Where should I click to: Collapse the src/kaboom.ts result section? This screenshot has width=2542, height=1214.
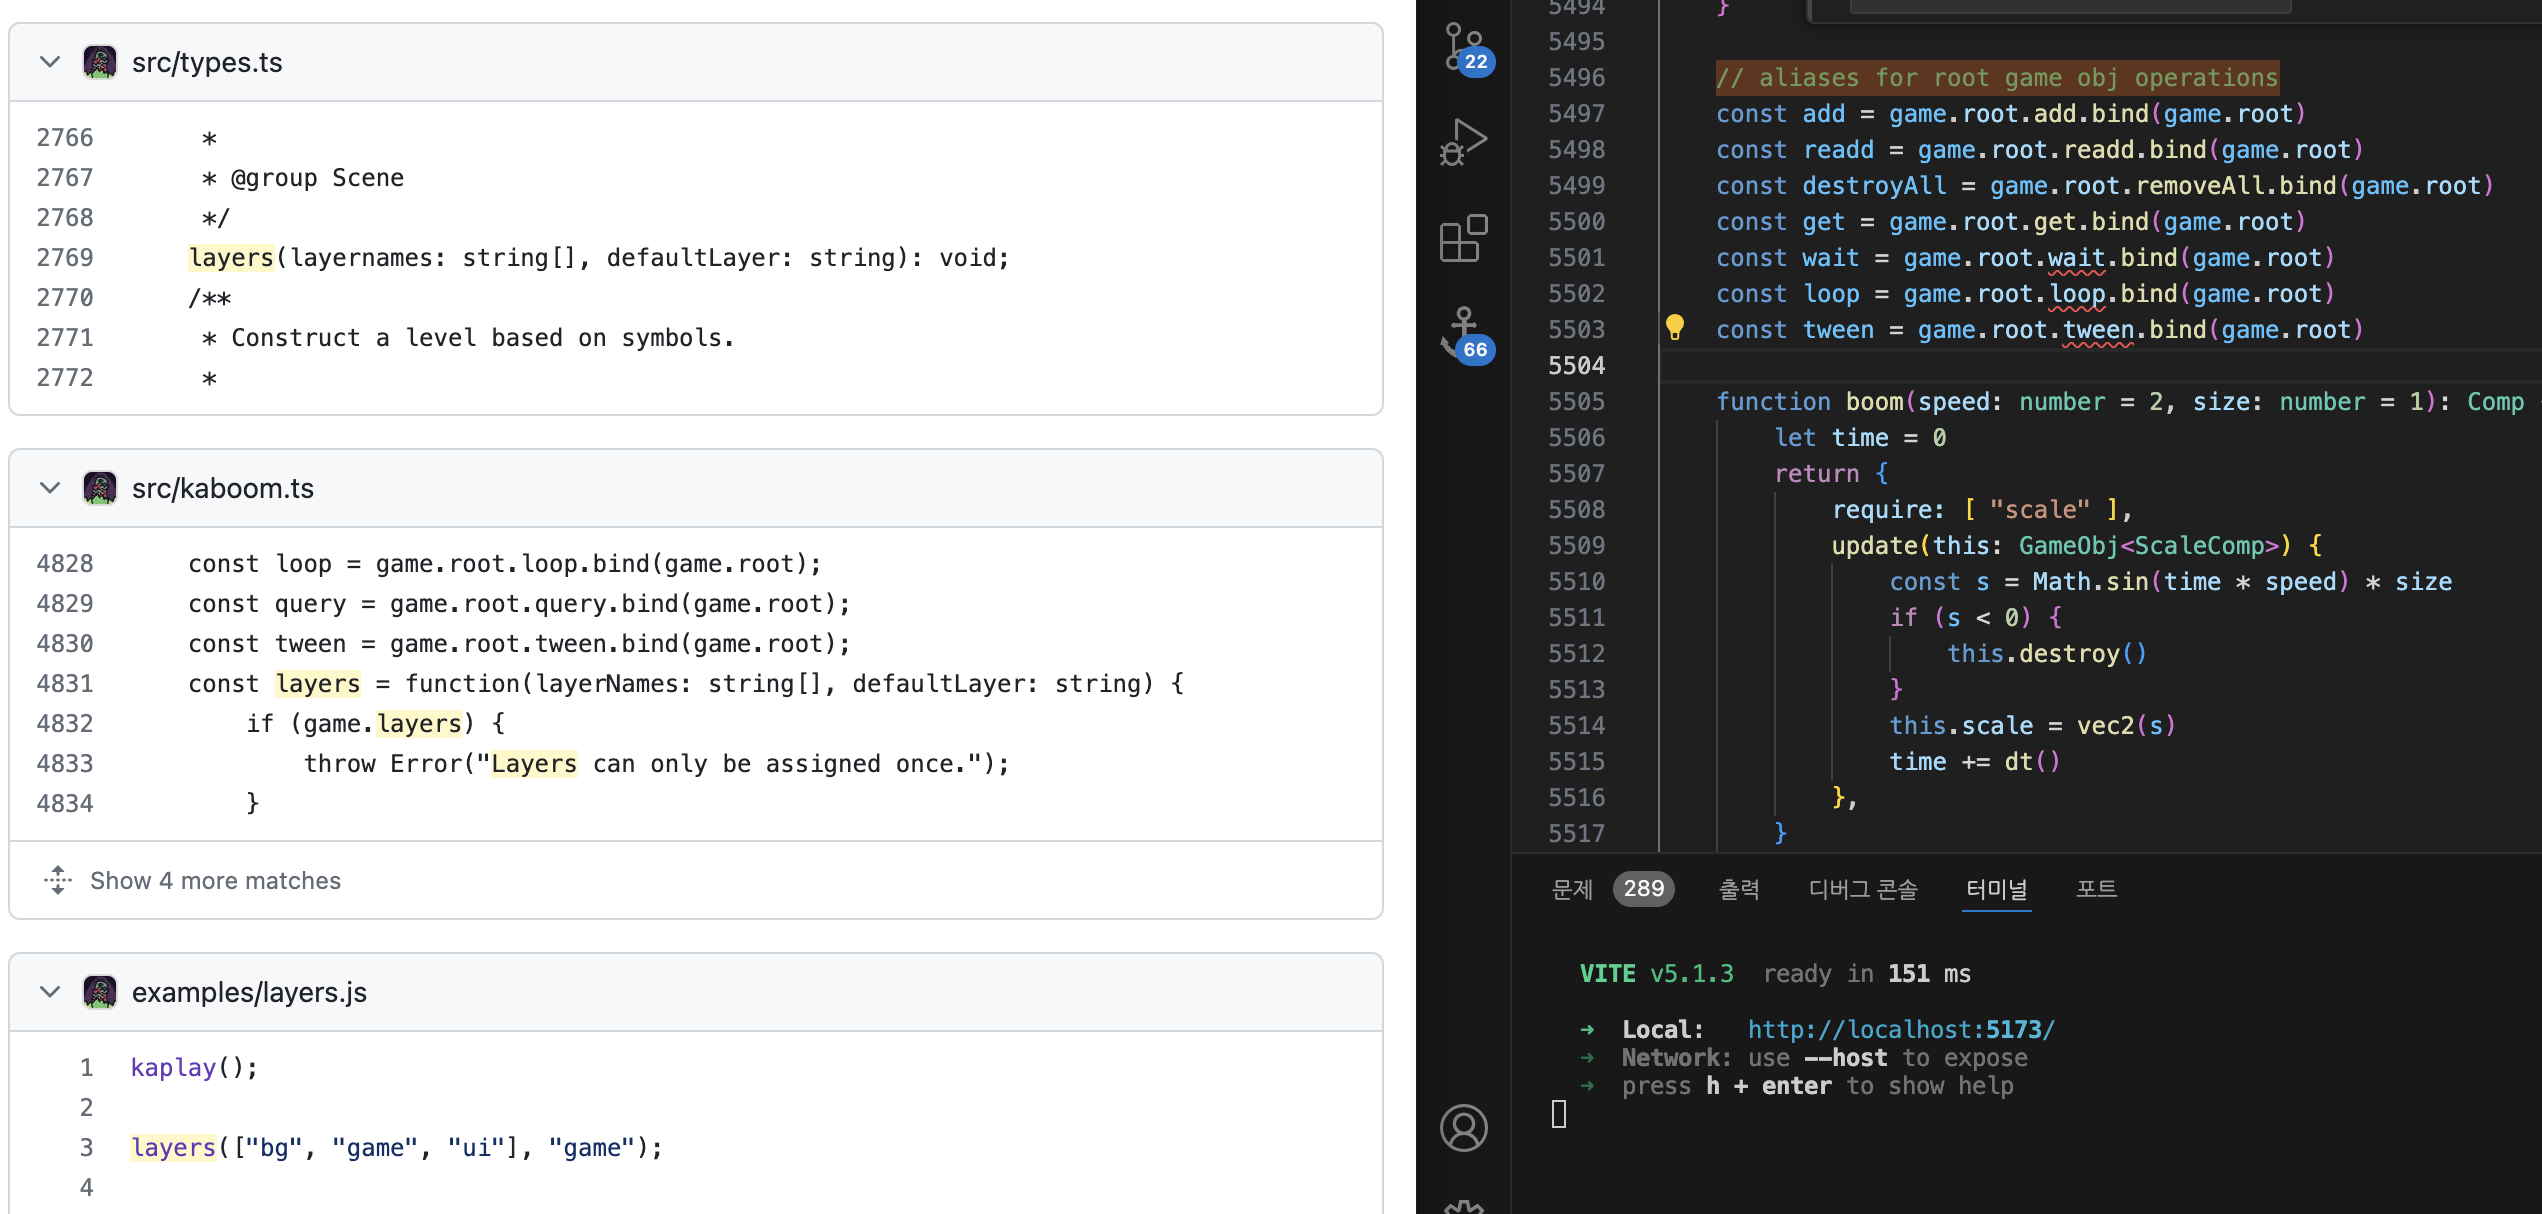coord(50,488)
